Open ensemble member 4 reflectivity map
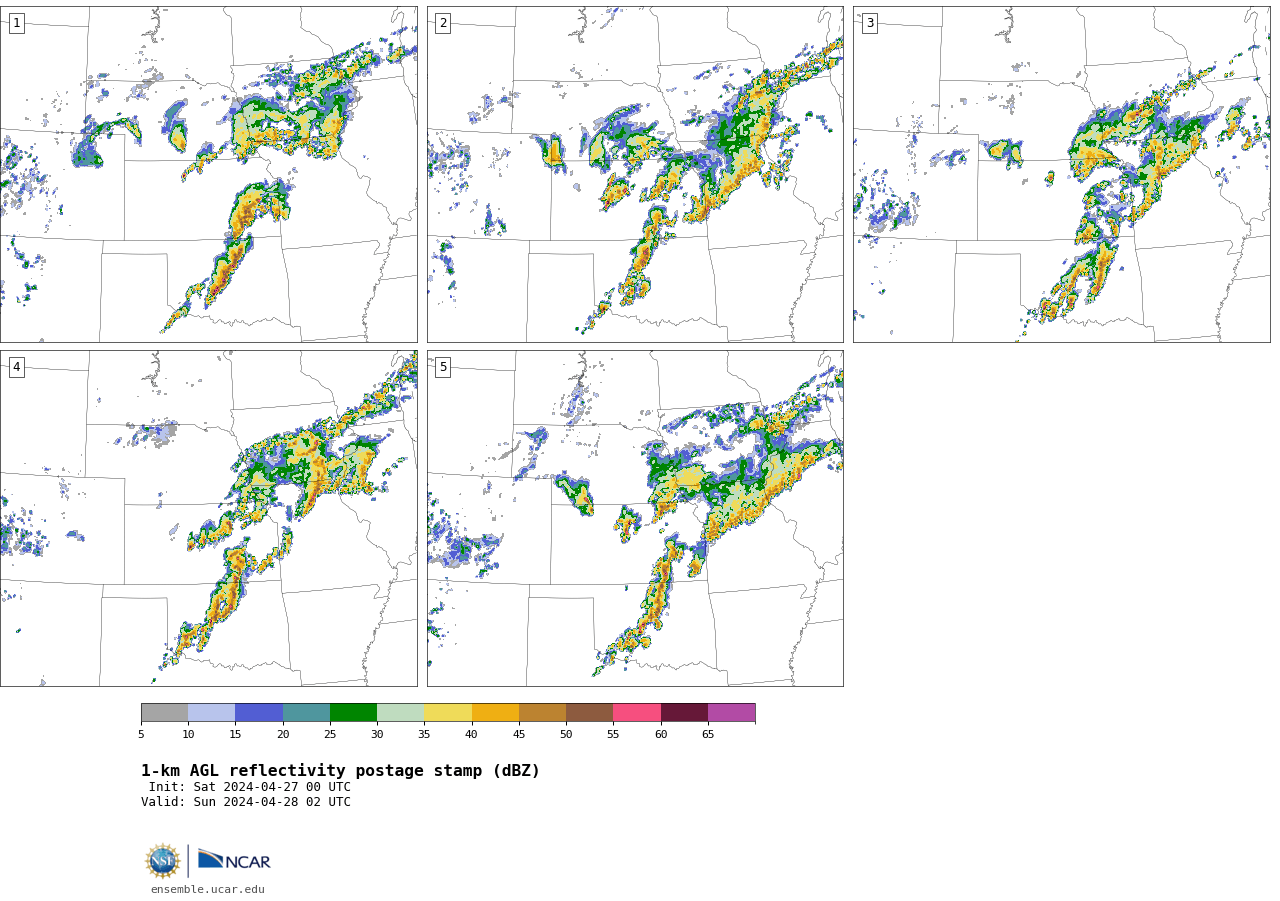This screenshot has width=1280, height=901. coord(208,518)
